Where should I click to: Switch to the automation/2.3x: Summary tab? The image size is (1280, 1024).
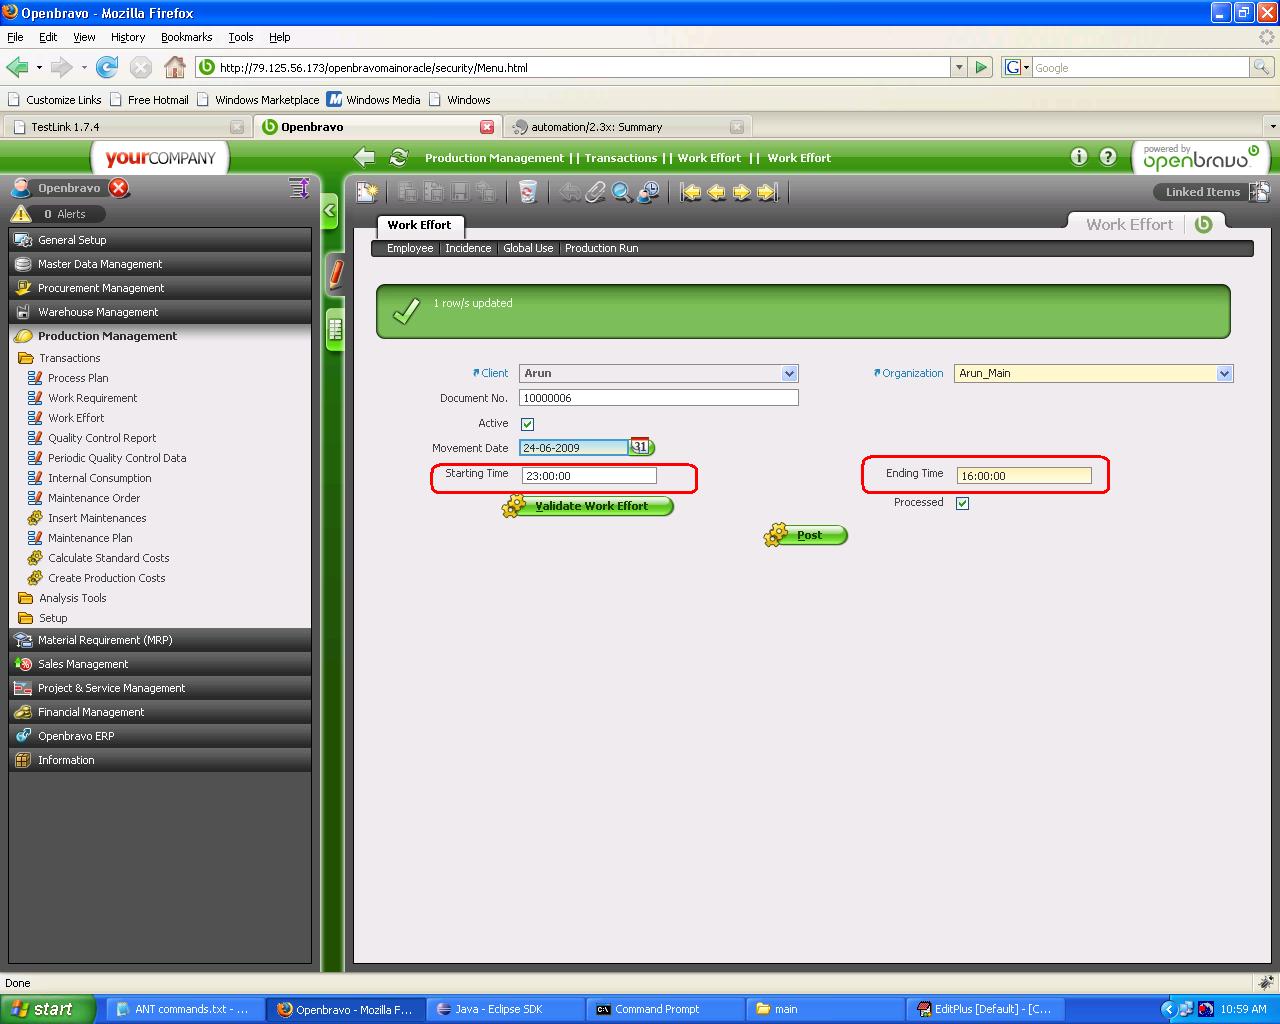627,127
